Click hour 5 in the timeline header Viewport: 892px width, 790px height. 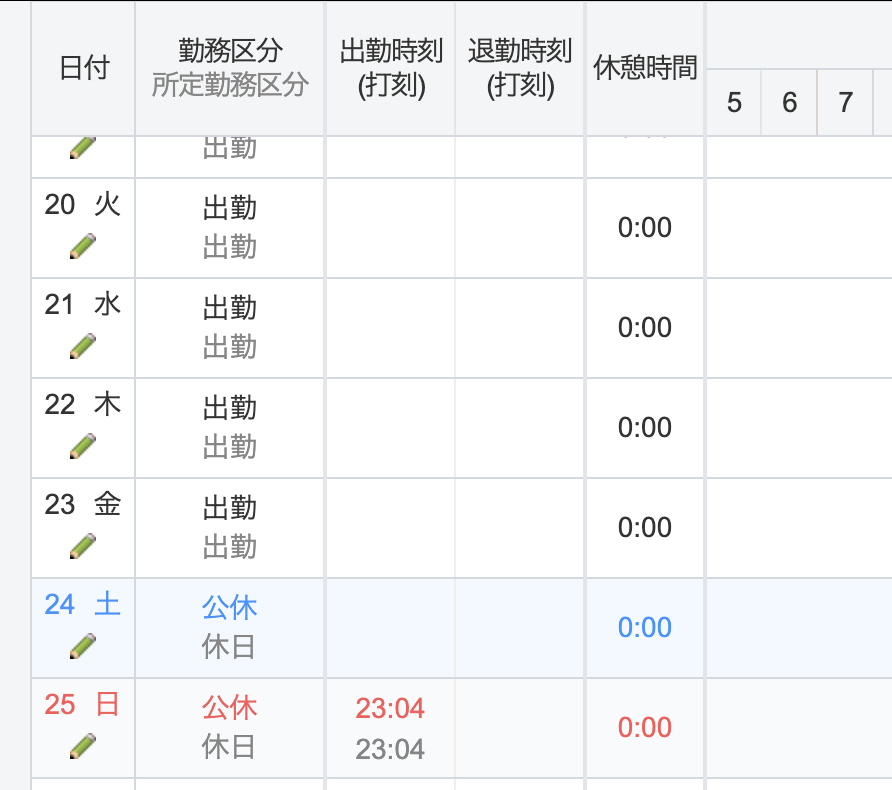[734, 103]
